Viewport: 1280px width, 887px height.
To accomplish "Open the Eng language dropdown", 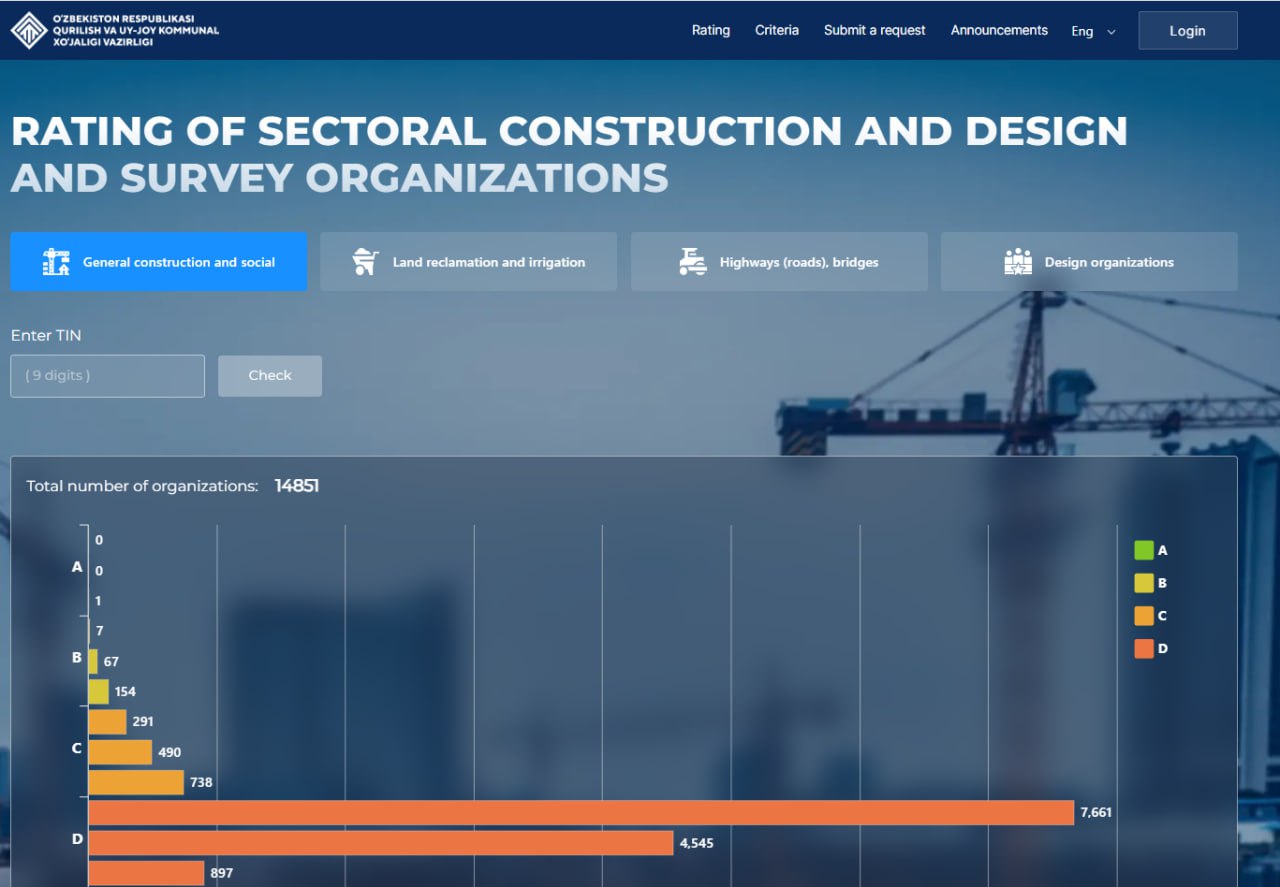I will tap(1083, 31).
